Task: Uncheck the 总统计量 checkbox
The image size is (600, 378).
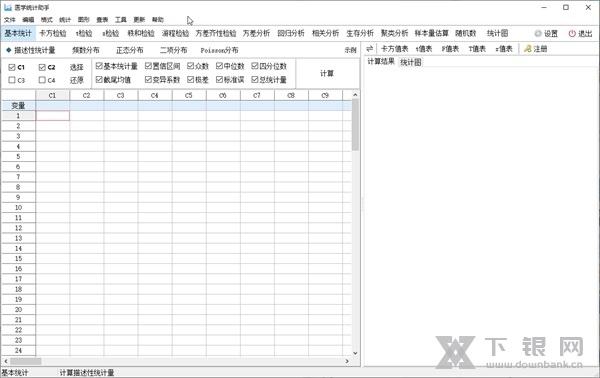Action: [x=255, y=80]
